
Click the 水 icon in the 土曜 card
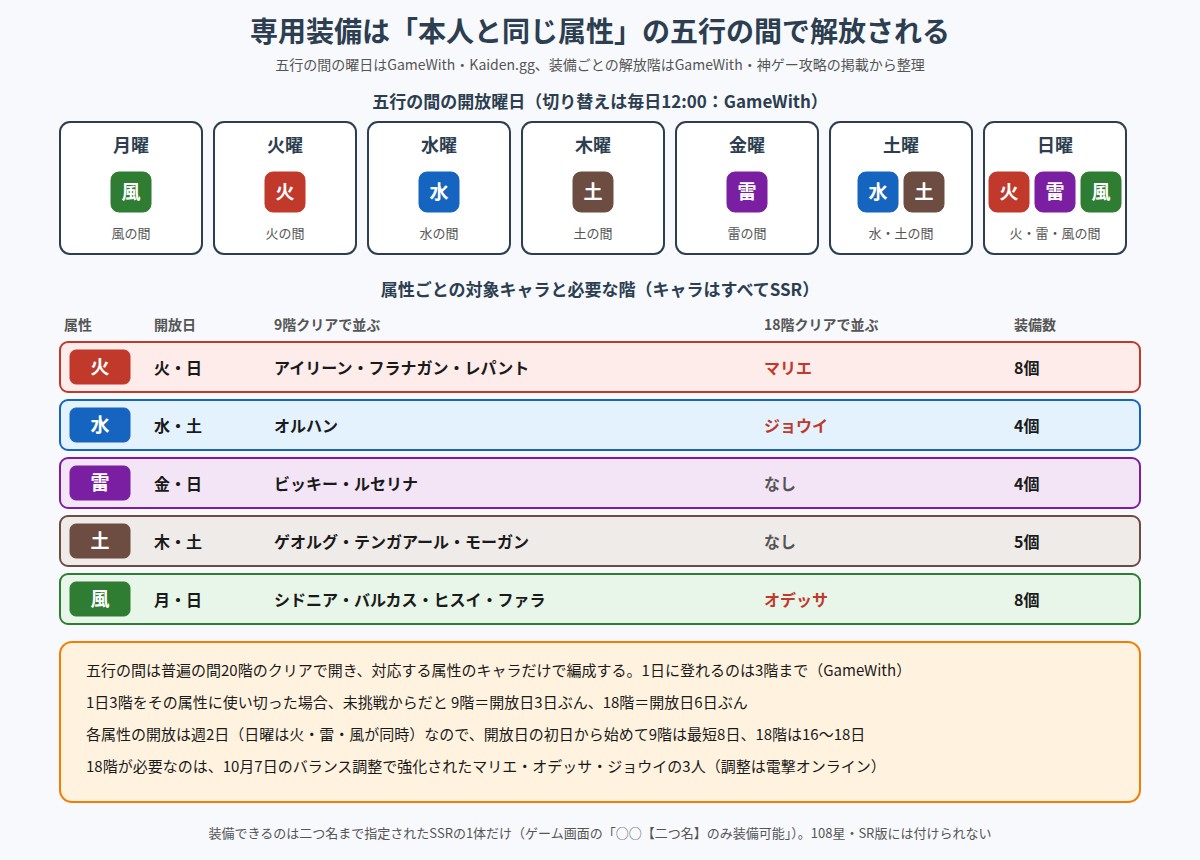(x=878, y=192)
